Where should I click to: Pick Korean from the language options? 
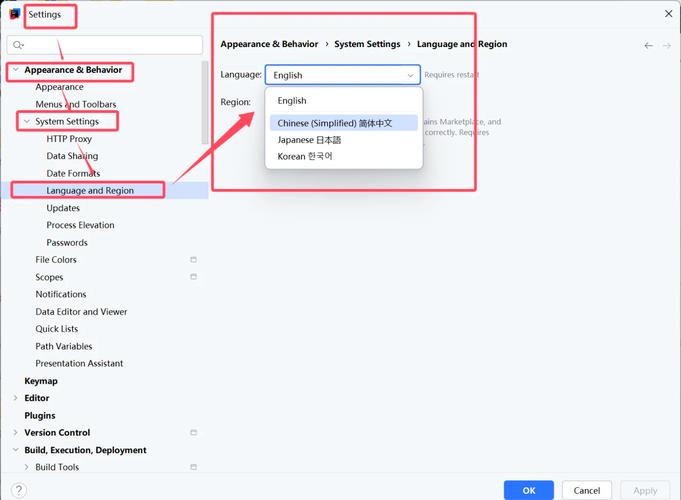click(x=305, y=156)
